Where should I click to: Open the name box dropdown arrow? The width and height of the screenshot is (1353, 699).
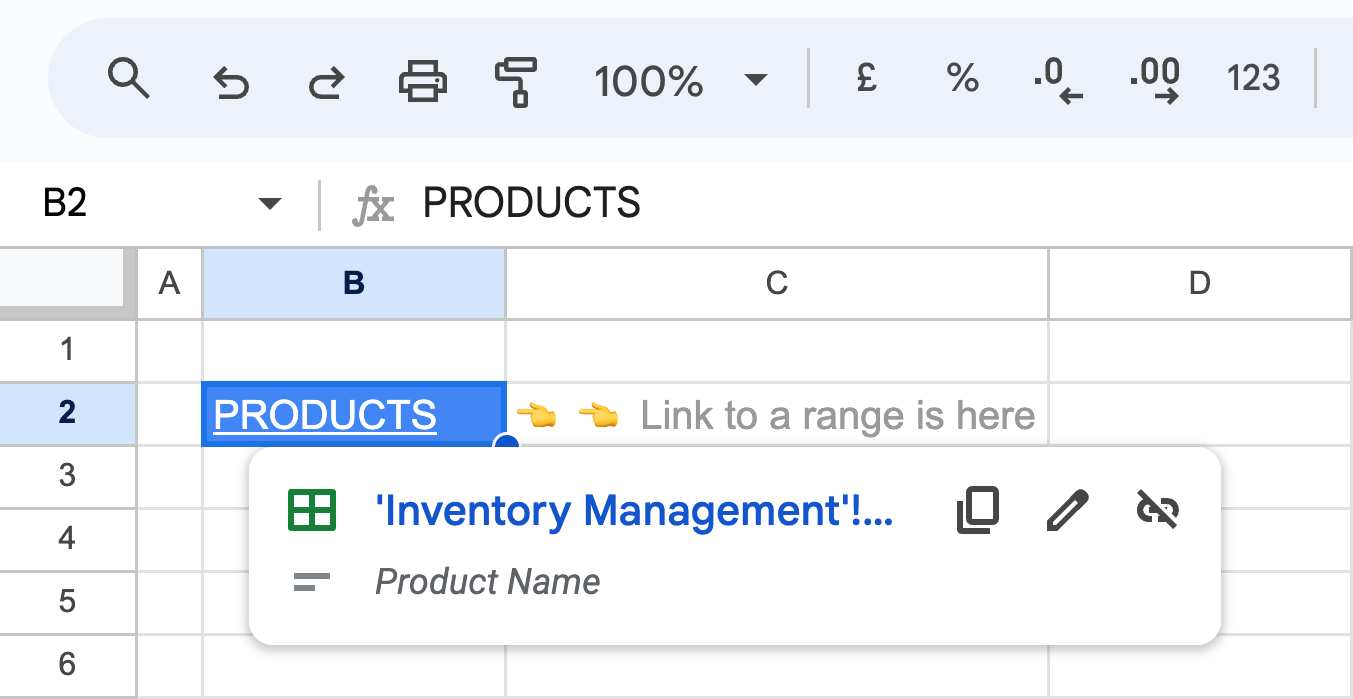click(x=269, y=204)
